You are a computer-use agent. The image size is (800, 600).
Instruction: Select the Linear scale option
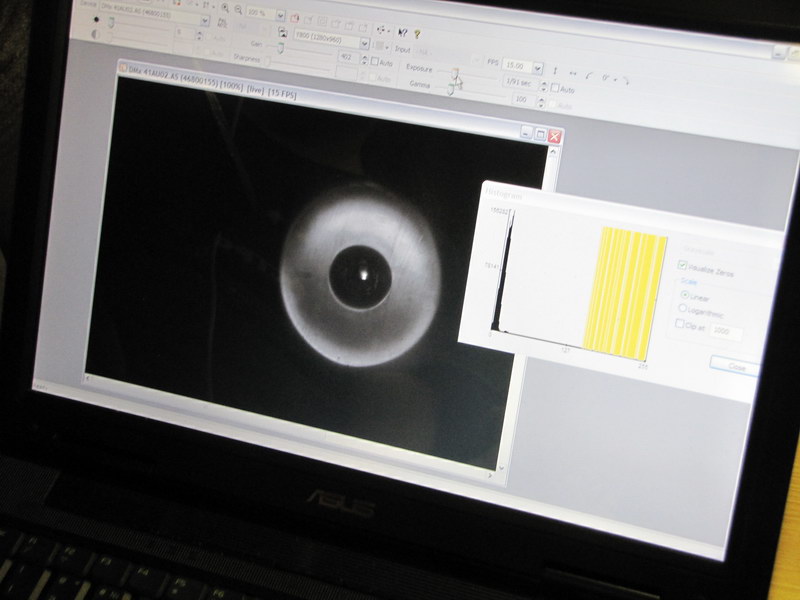(x=685, y=294)
